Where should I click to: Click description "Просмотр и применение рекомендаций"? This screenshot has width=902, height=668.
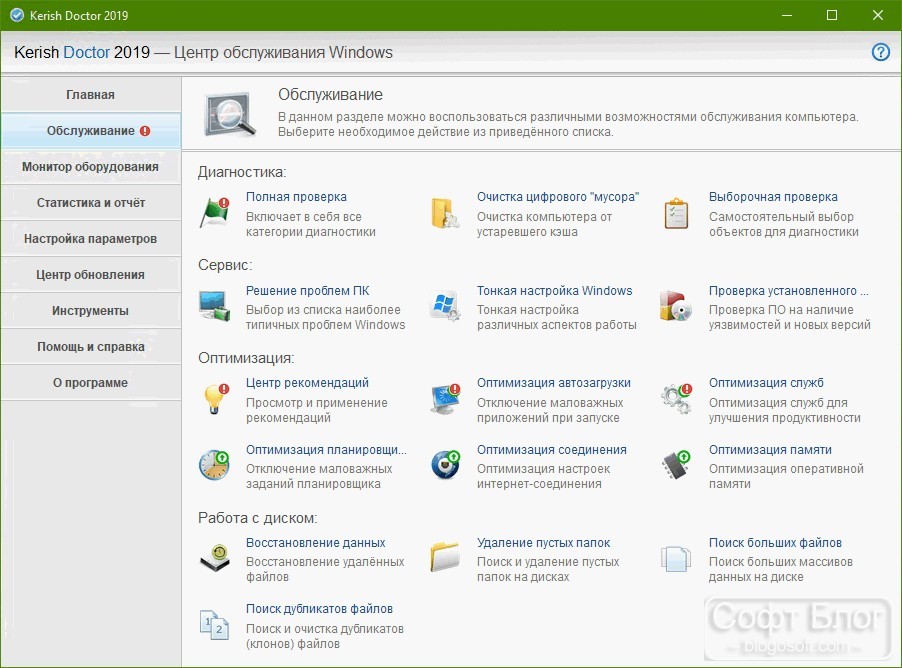click(x=317, y=410)
